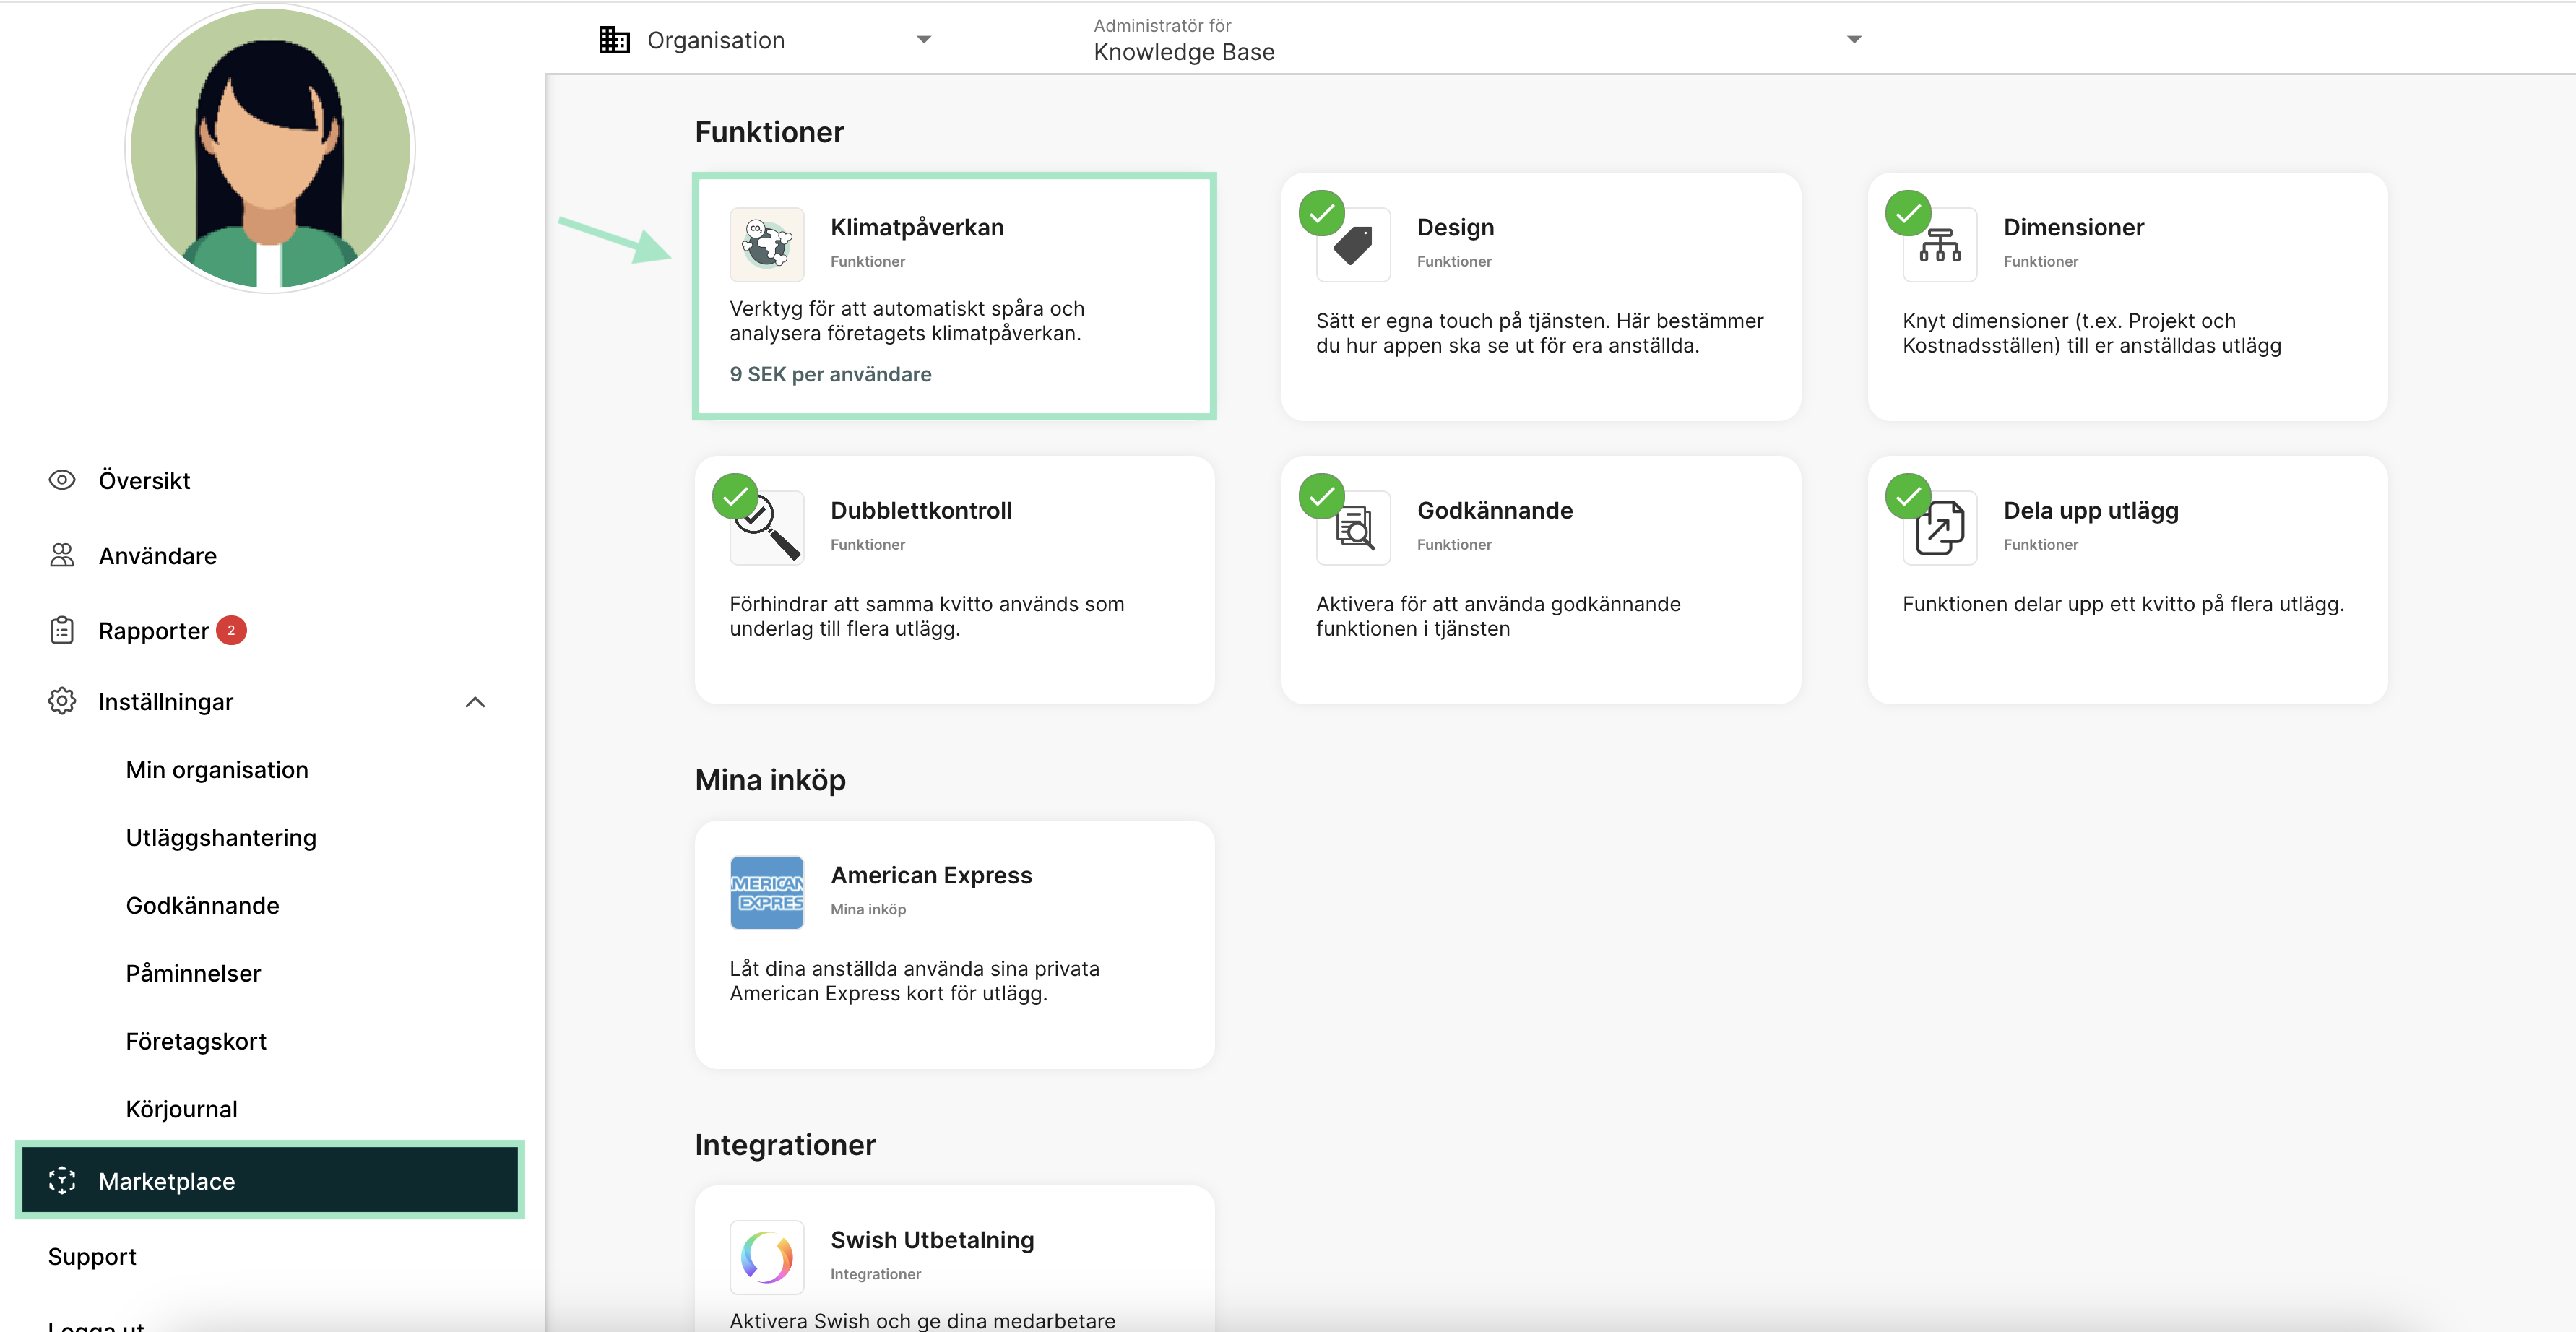The image size is (2576, 1332).
Task: Open Min organisation settings
Action: click(x=217, y=770)
